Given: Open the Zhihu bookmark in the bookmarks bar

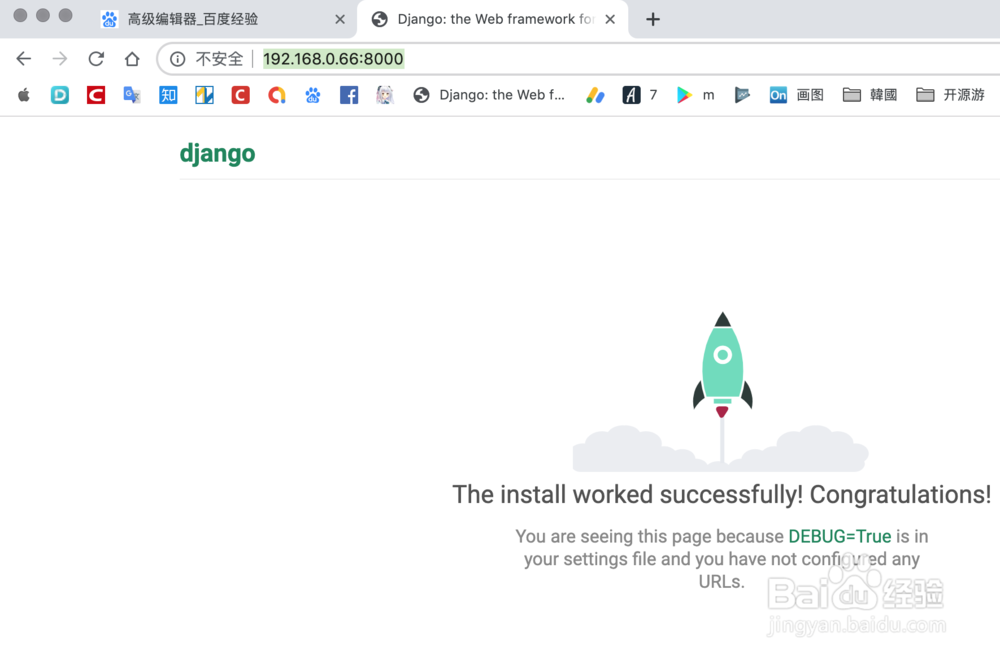Looking at the screenshot, I should (x=168, y=94).
